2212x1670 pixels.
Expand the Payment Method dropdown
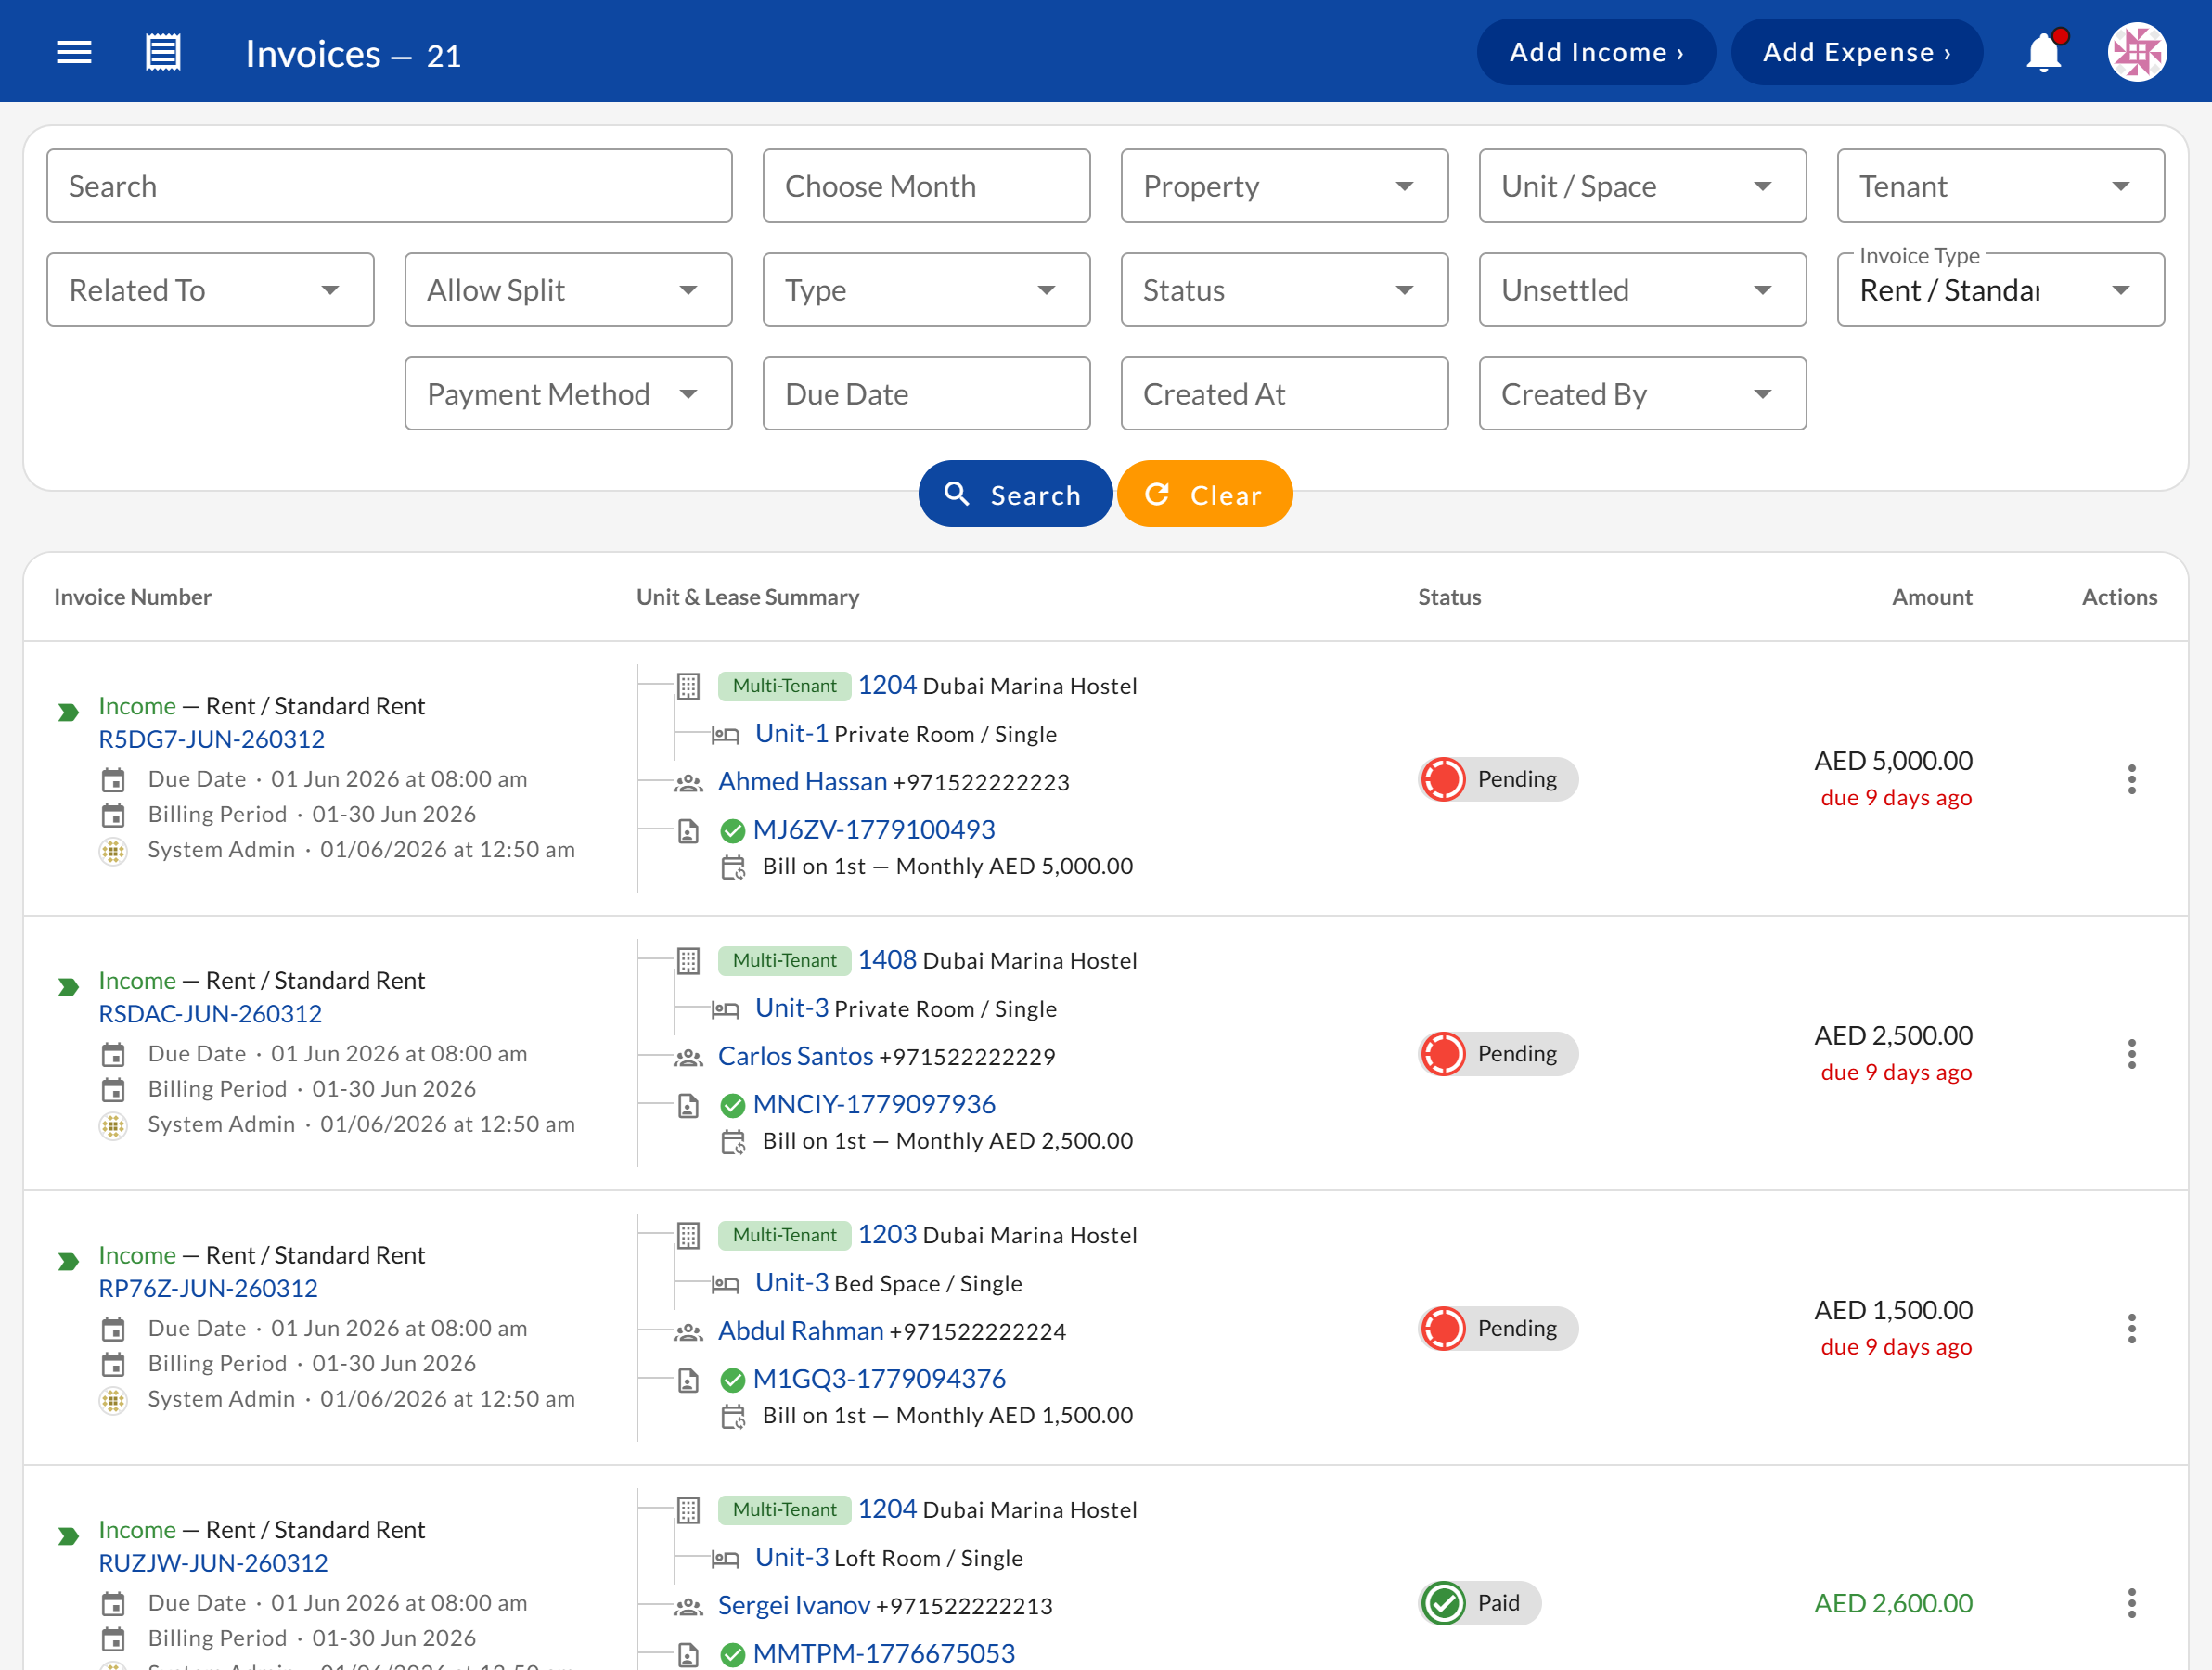(x=568, y=394)
